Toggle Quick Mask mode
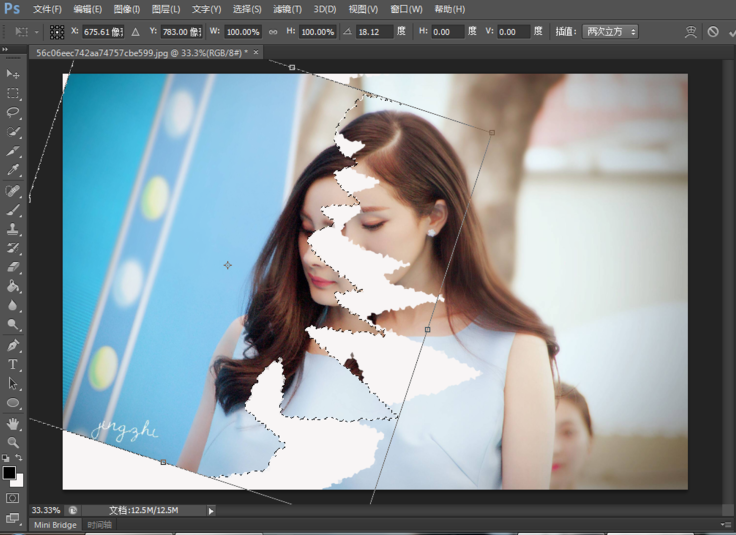 [x=13, y=497]
